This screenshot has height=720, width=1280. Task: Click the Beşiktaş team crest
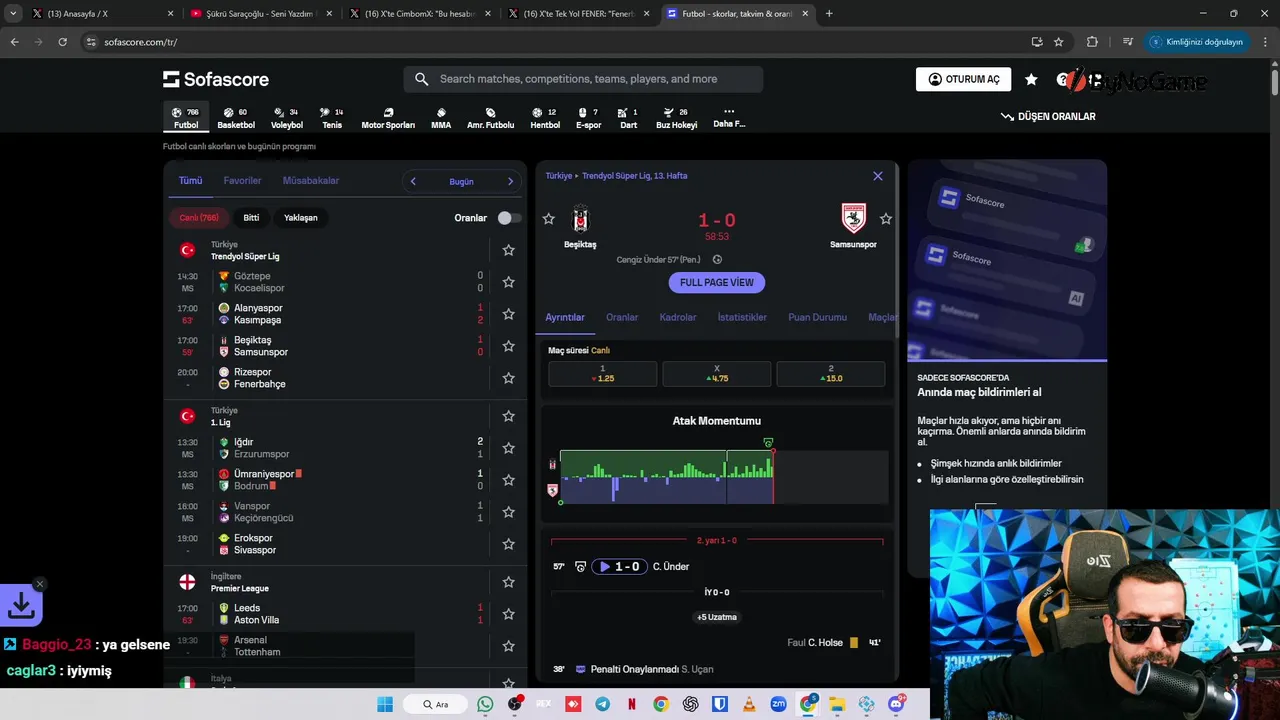580,218
